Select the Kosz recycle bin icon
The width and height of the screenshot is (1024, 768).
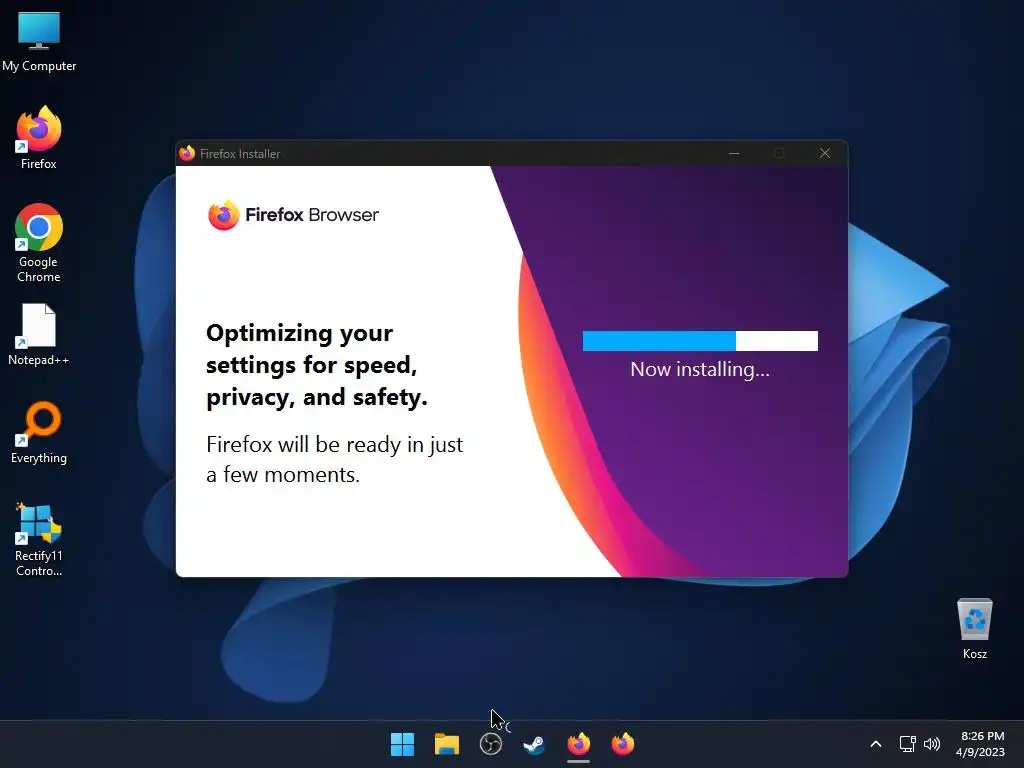click(x=974, y=628)
